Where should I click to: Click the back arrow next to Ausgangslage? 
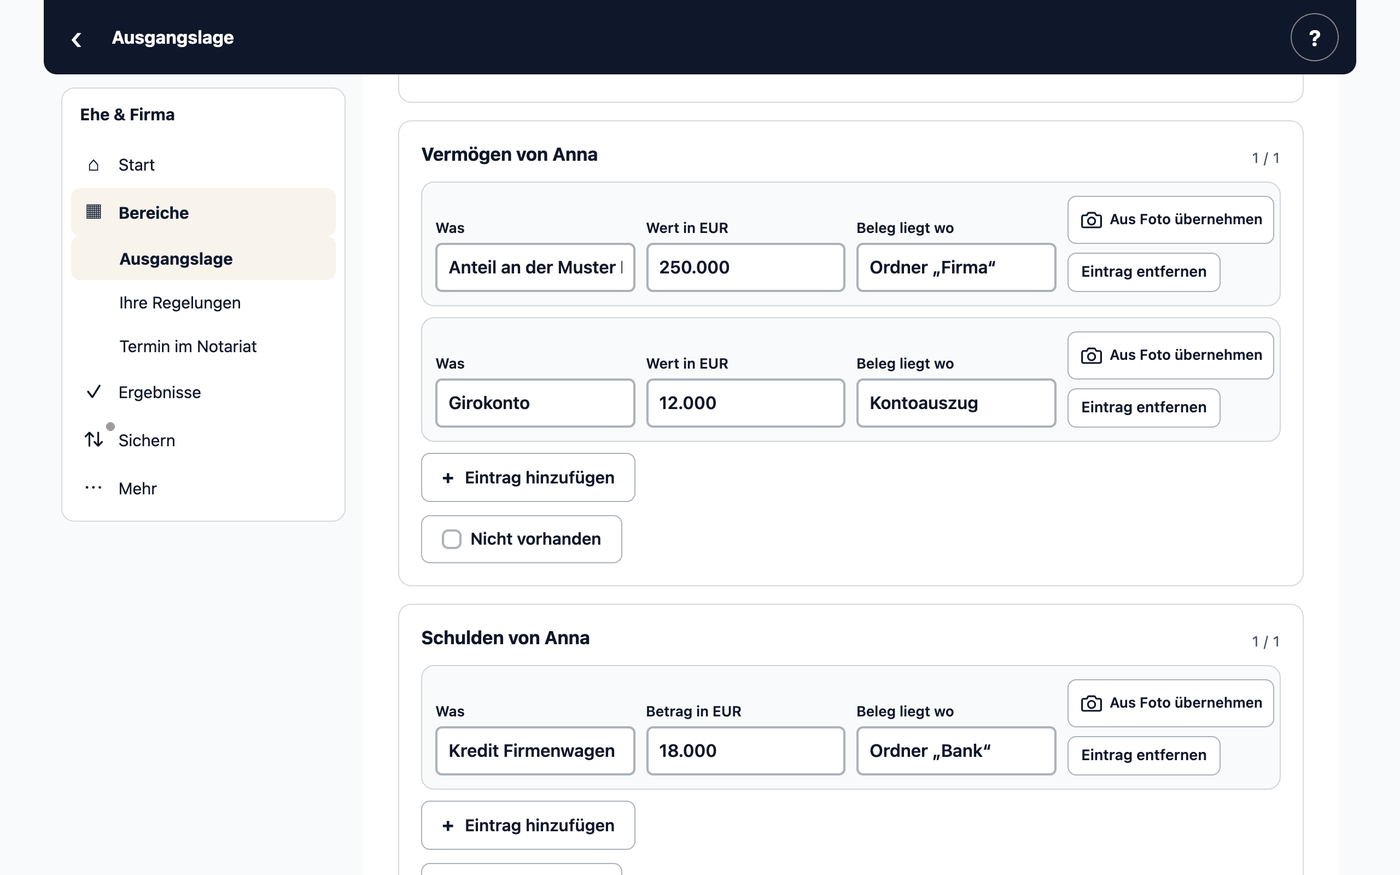[x=76, y=39]
